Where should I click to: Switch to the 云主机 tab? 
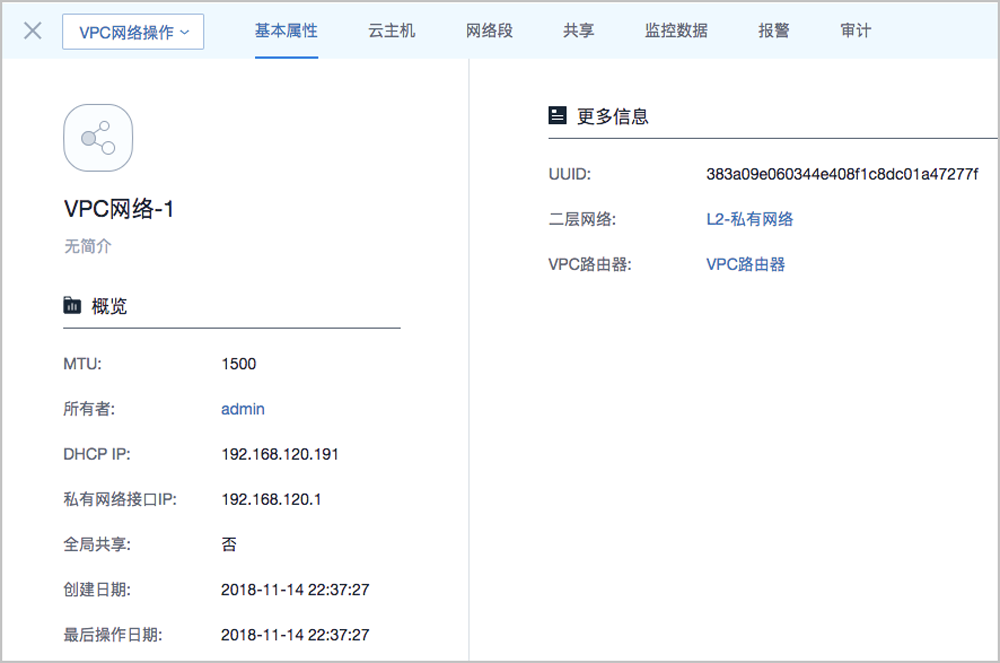click(x=391, y=31)
